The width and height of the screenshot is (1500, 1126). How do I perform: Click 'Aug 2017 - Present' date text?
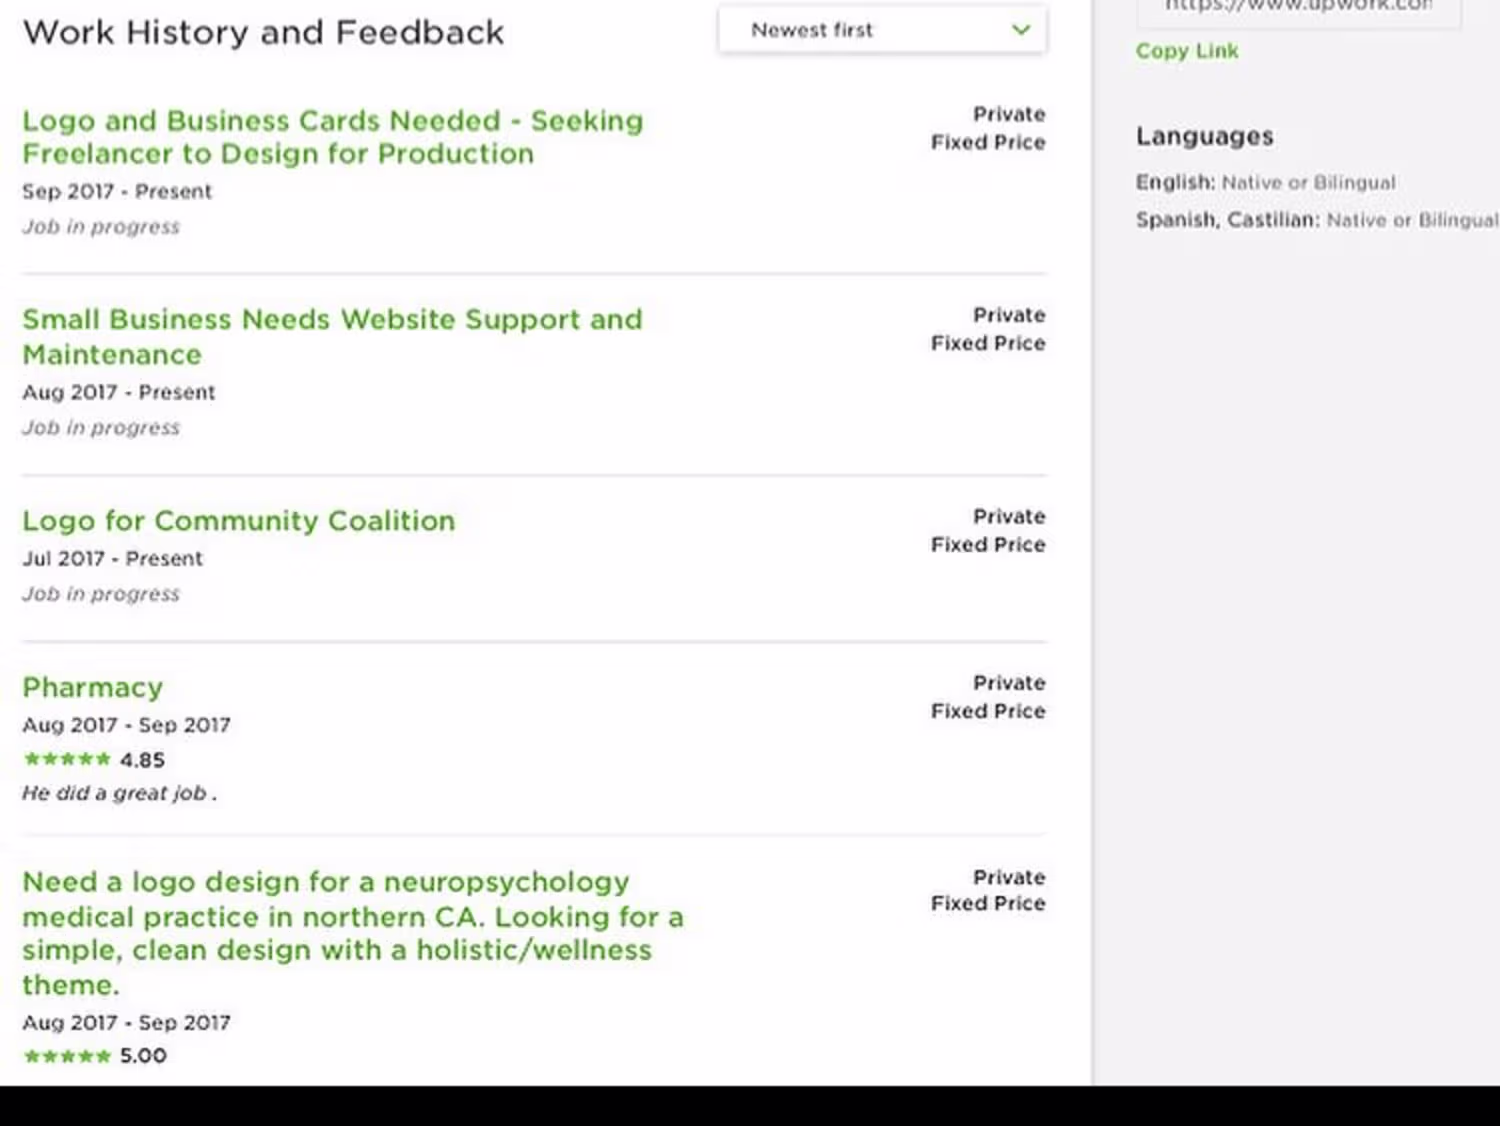coord(118,392)
